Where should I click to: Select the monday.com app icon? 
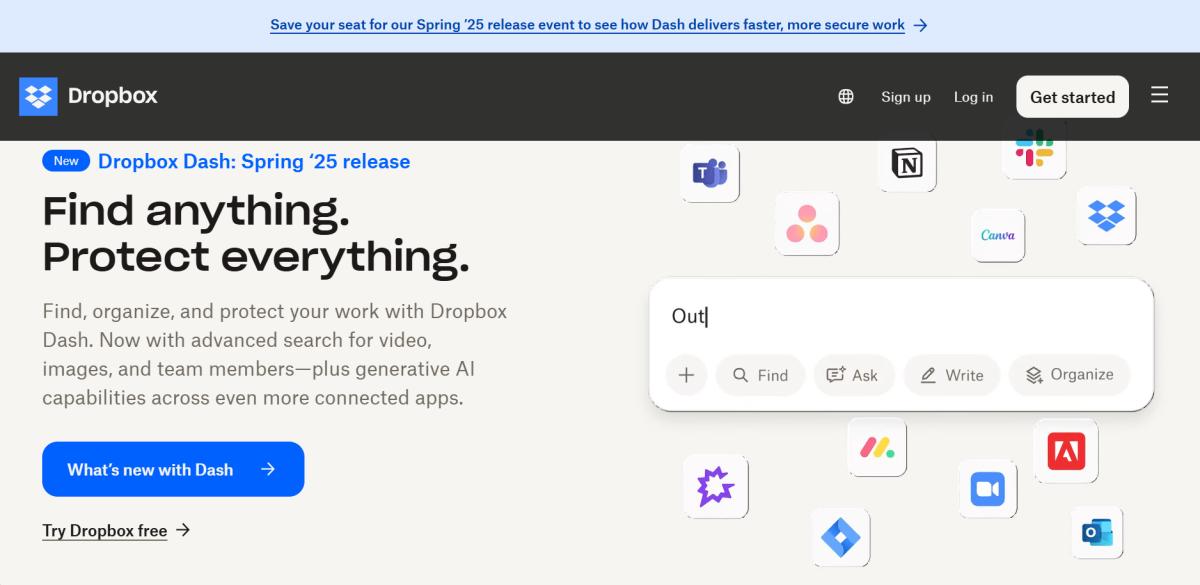coord(876,447)
